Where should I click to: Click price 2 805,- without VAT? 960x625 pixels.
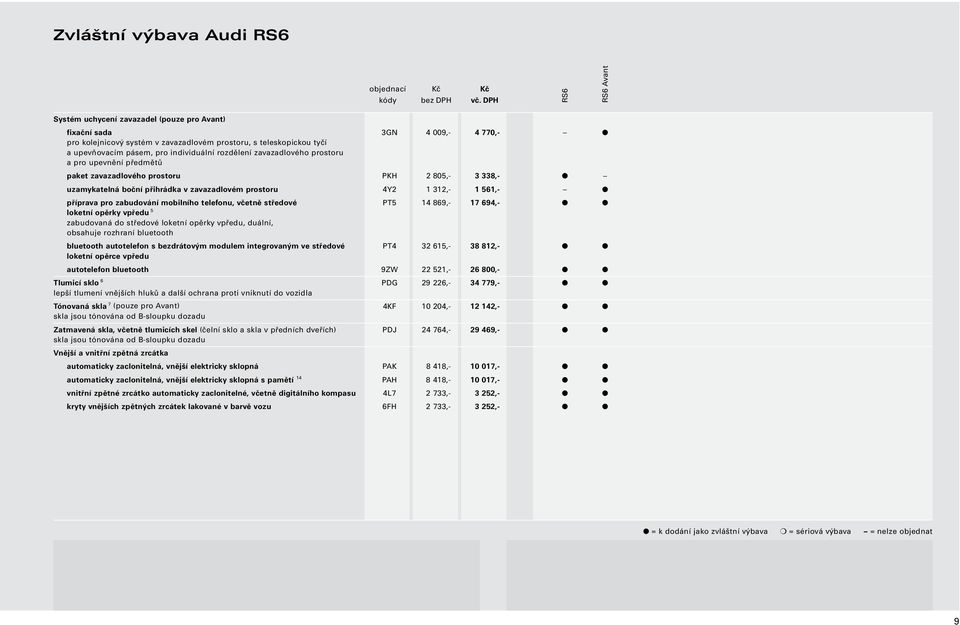[x=438, y=176]
